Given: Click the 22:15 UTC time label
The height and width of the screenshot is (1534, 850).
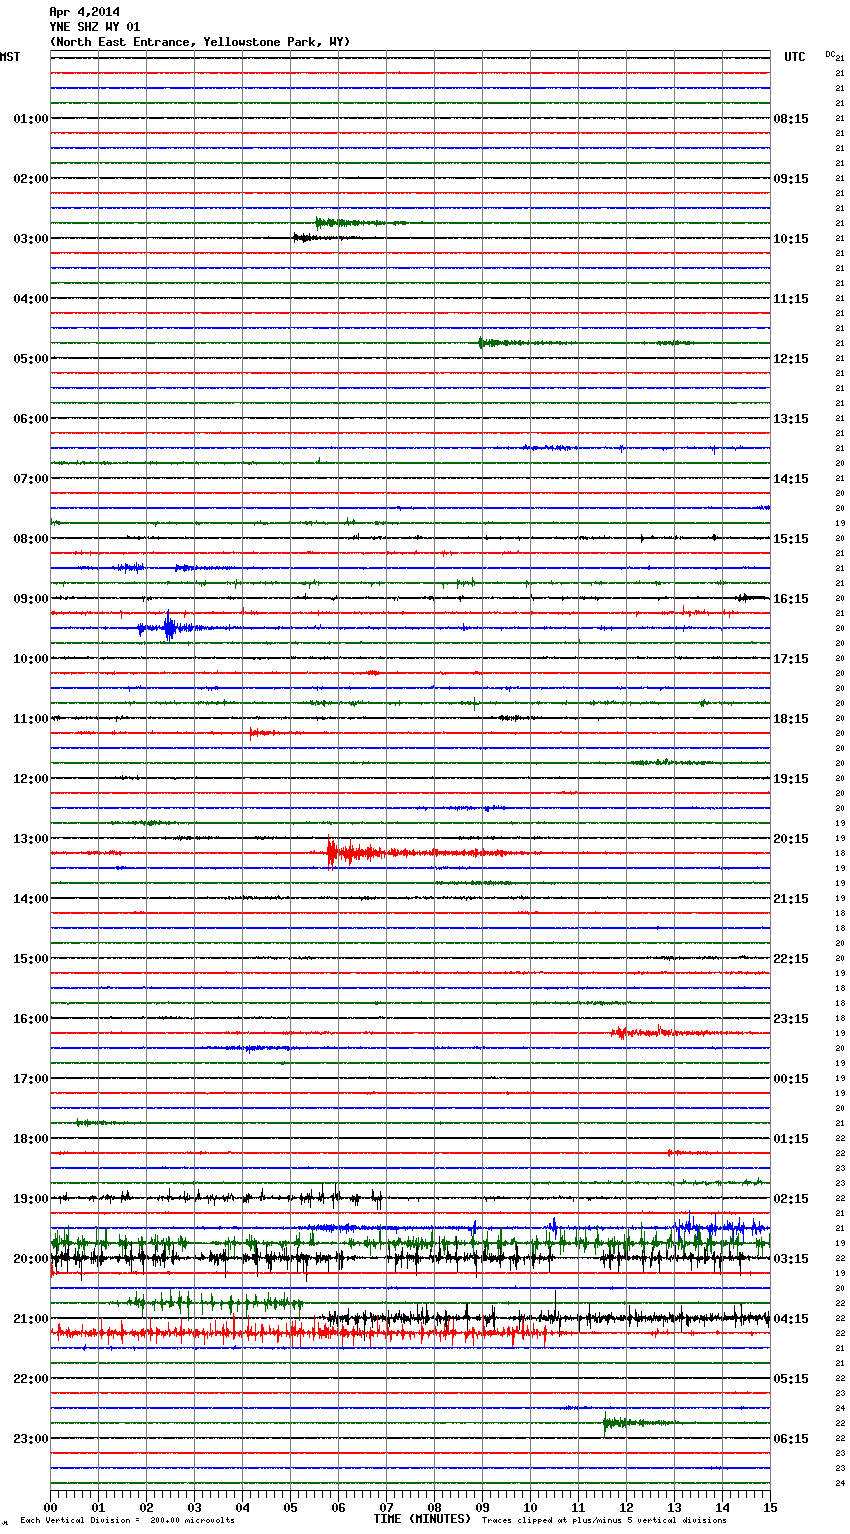Looking at the screenshot, I should pyautogui.click(x=791, y=959).
